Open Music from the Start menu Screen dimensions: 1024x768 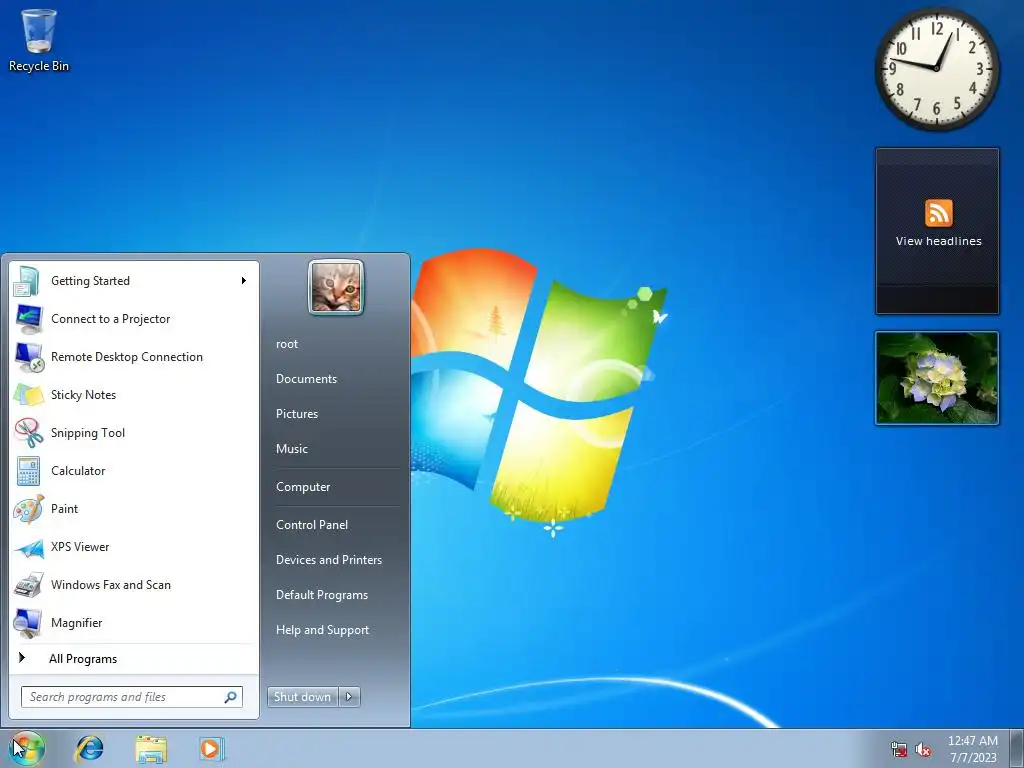pyautogui.click(x=292, y=449)
